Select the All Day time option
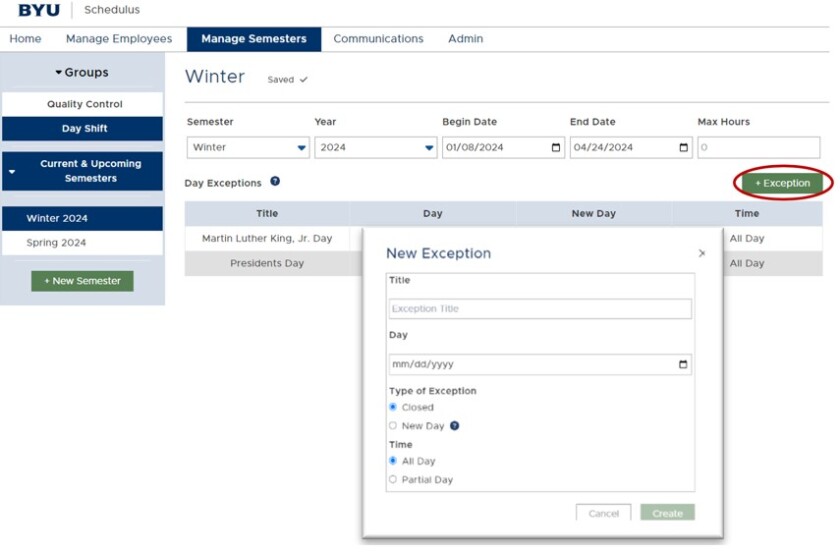The height and width of the screenshot is (552, 840). click(393, 461)
